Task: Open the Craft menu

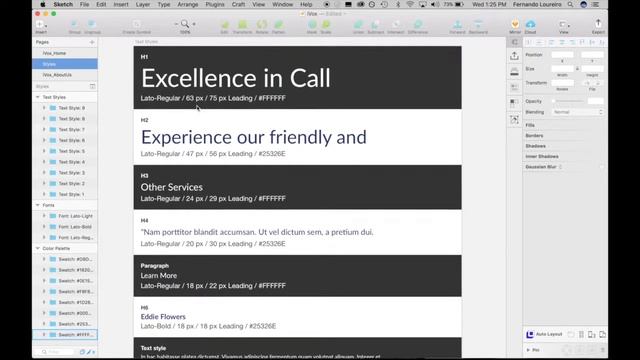Action: point(238,4)
